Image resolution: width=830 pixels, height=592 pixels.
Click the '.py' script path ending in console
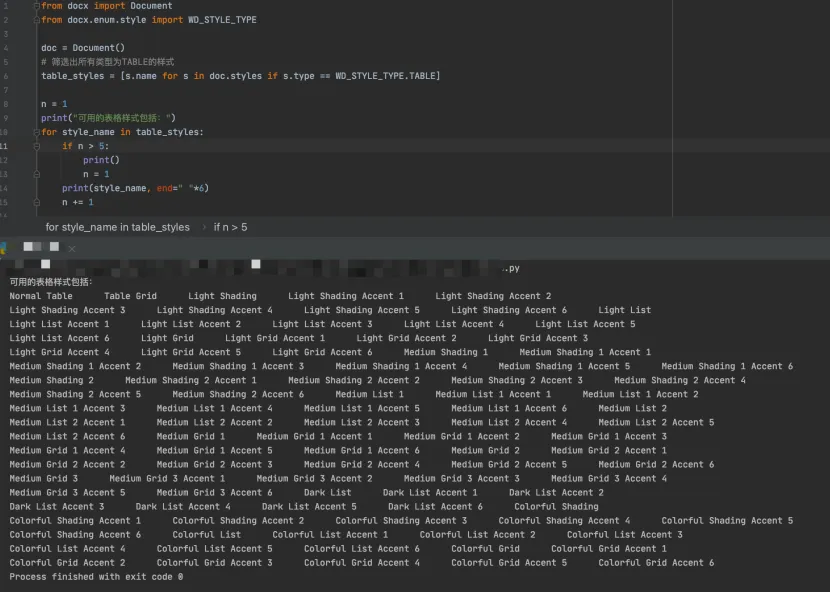[511, 268]
